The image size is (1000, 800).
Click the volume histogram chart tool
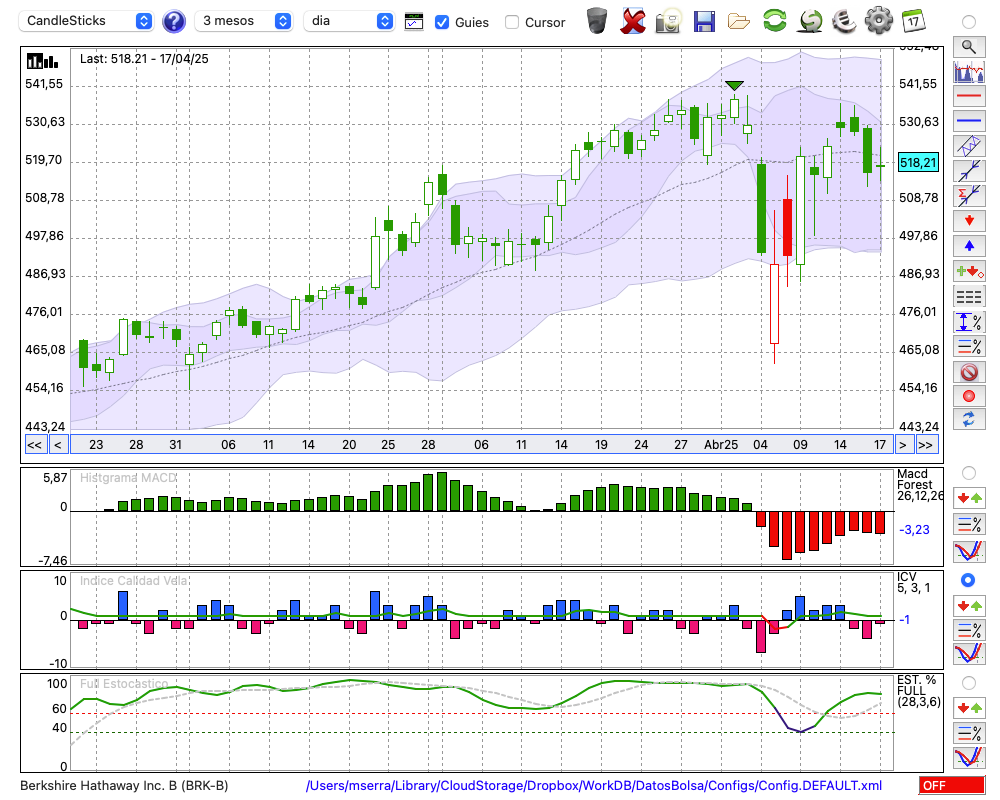click(969, 72)
